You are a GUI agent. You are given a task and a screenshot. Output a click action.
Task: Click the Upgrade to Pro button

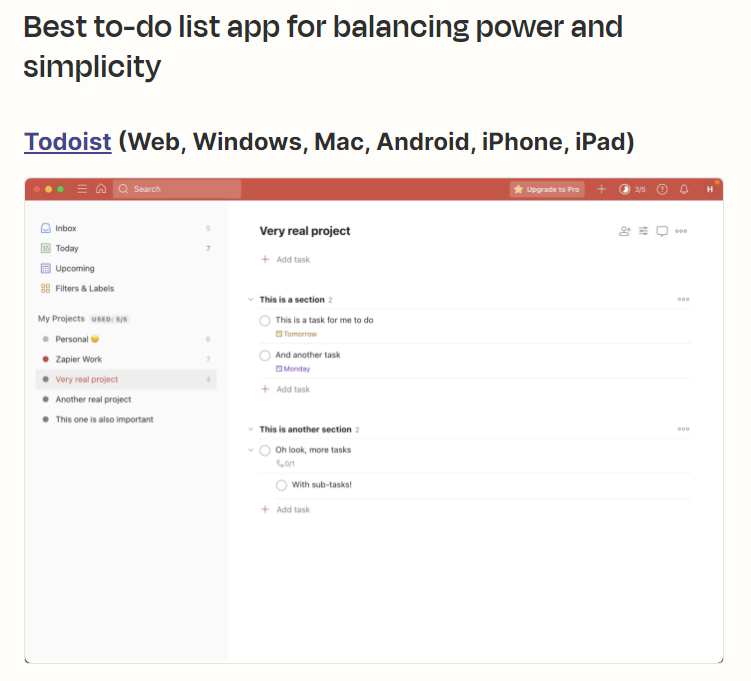(547, 189)
